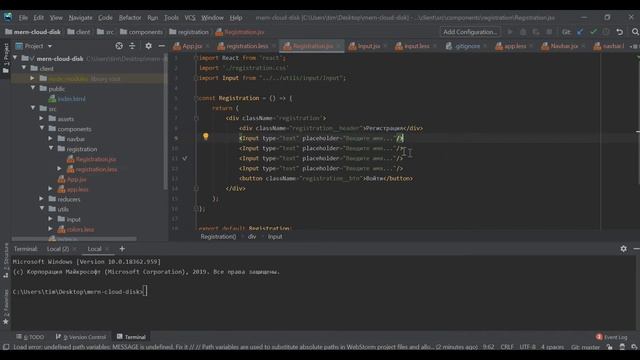Click the terminal command prompt line
The image size is (640, 360).
pos(80,291)
